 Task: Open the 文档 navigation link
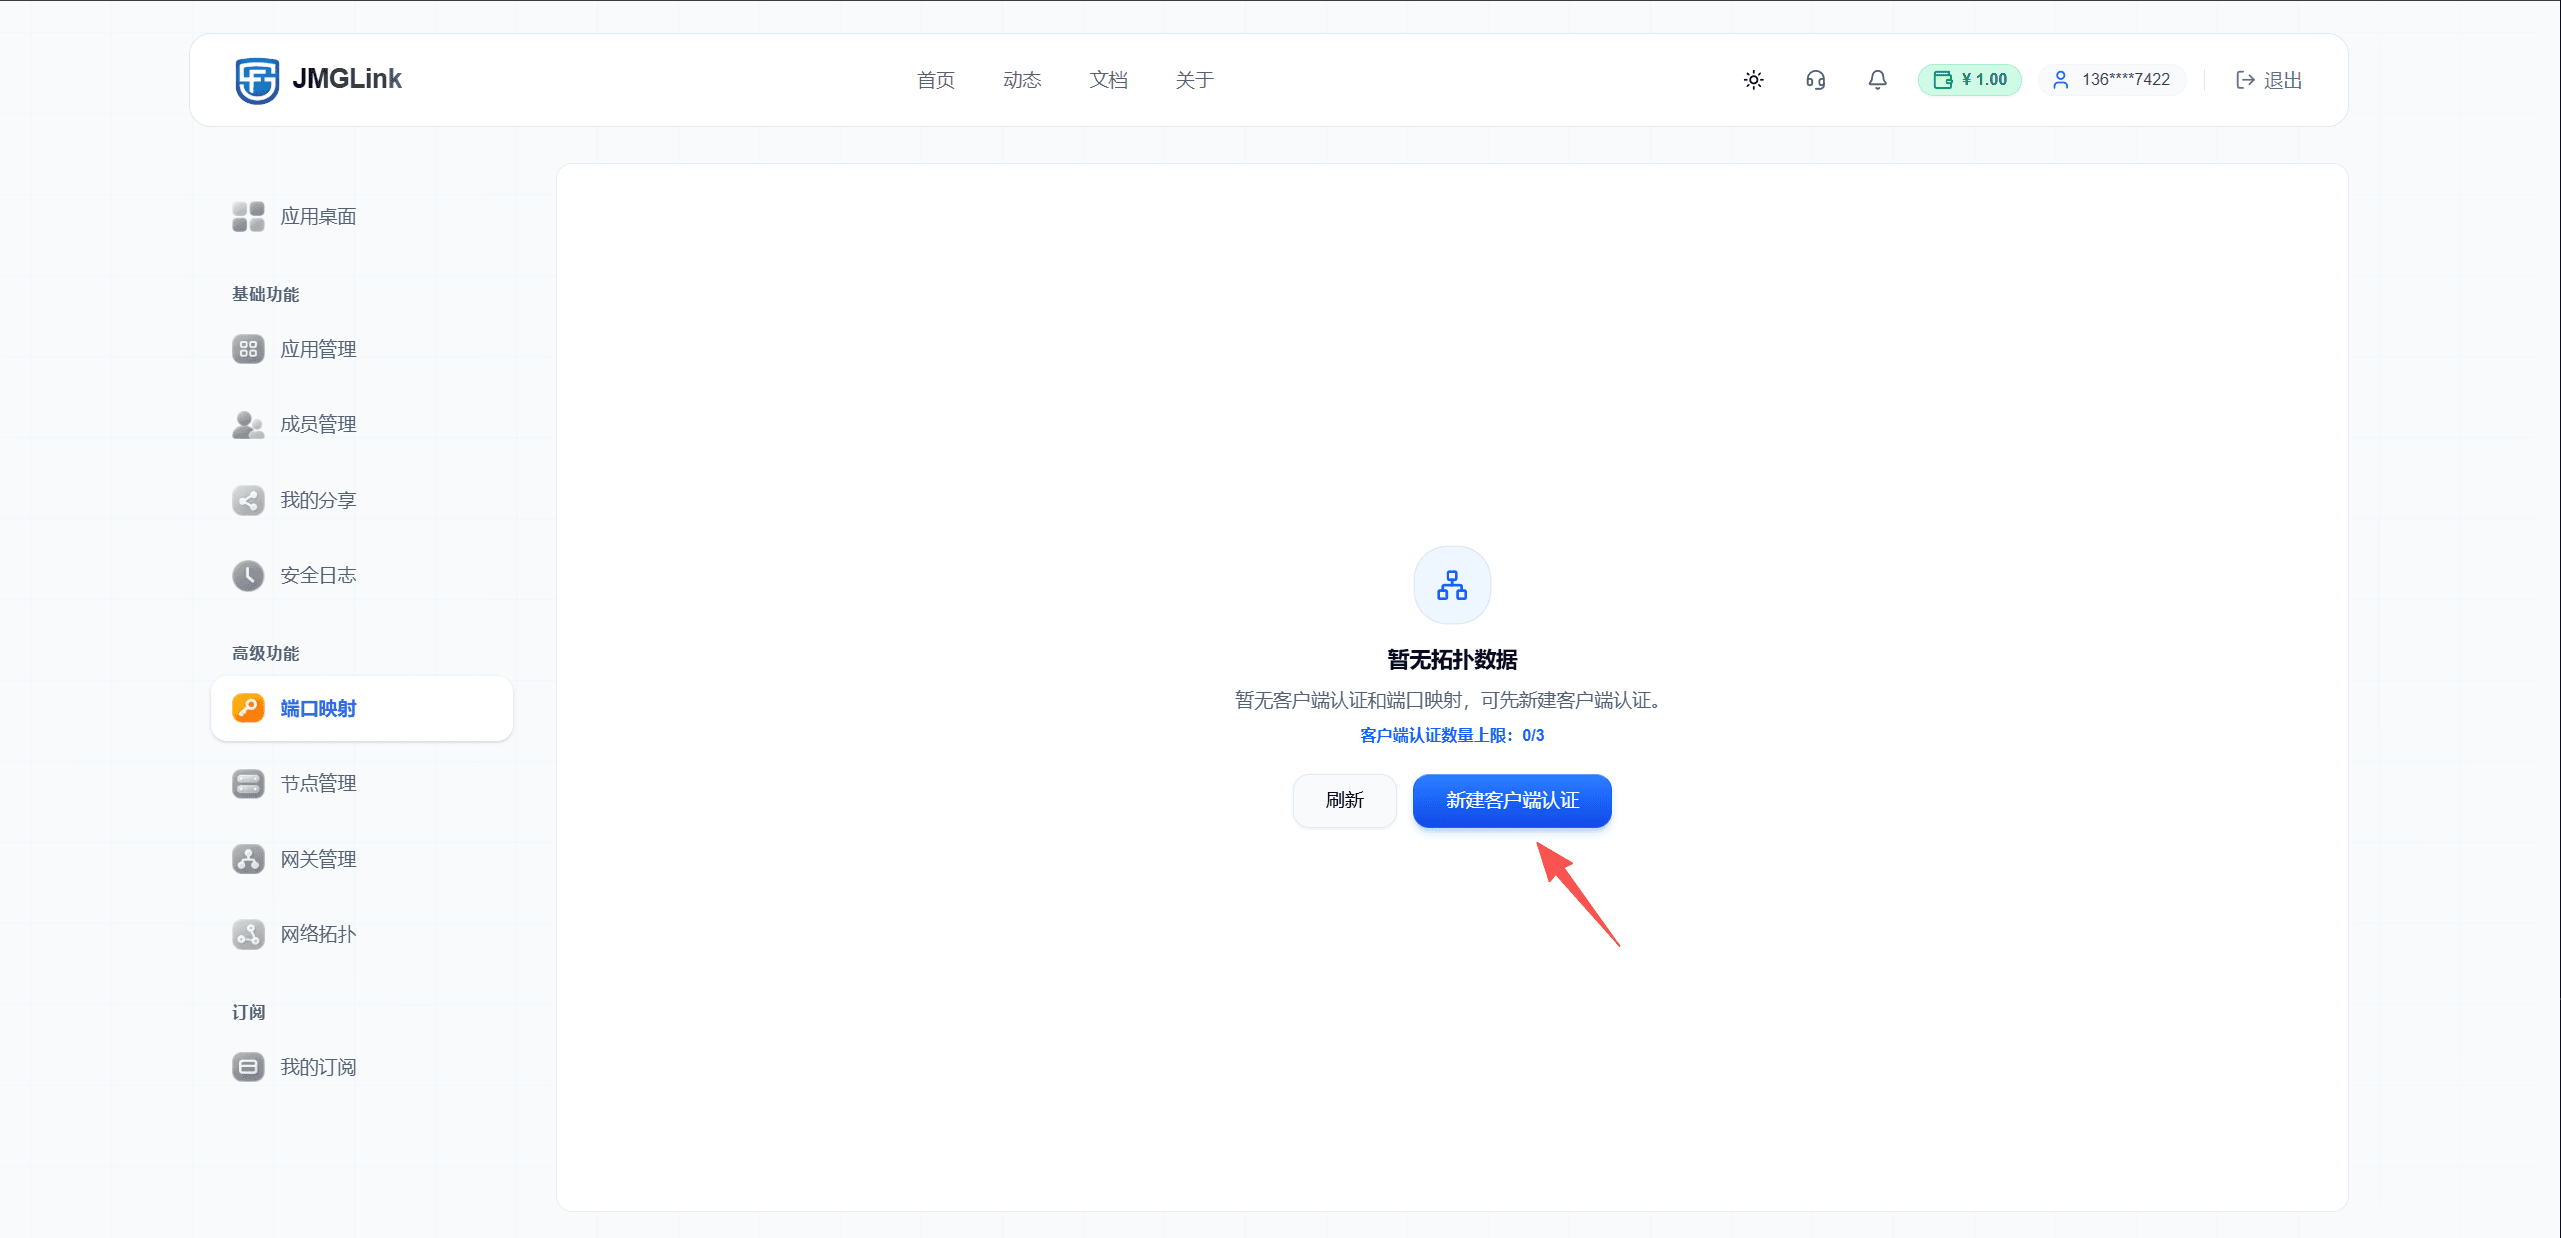pos(1108,80)
